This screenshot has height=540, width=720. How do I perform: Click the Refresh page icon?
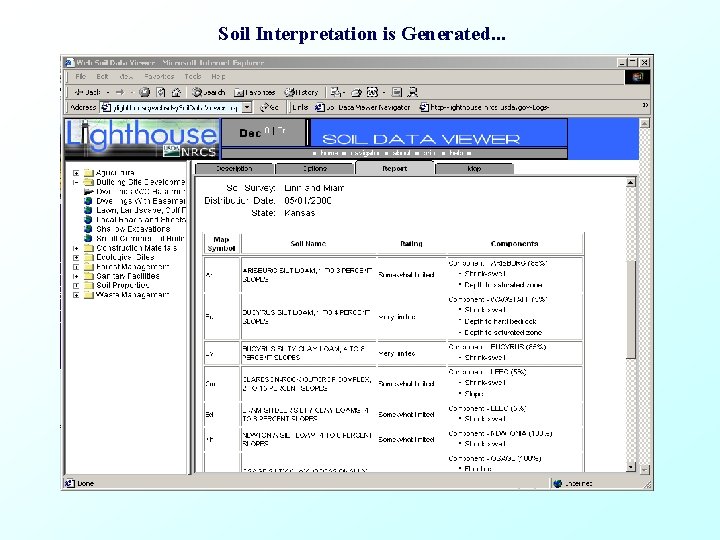pyautogui.click(x=160, y=92)
